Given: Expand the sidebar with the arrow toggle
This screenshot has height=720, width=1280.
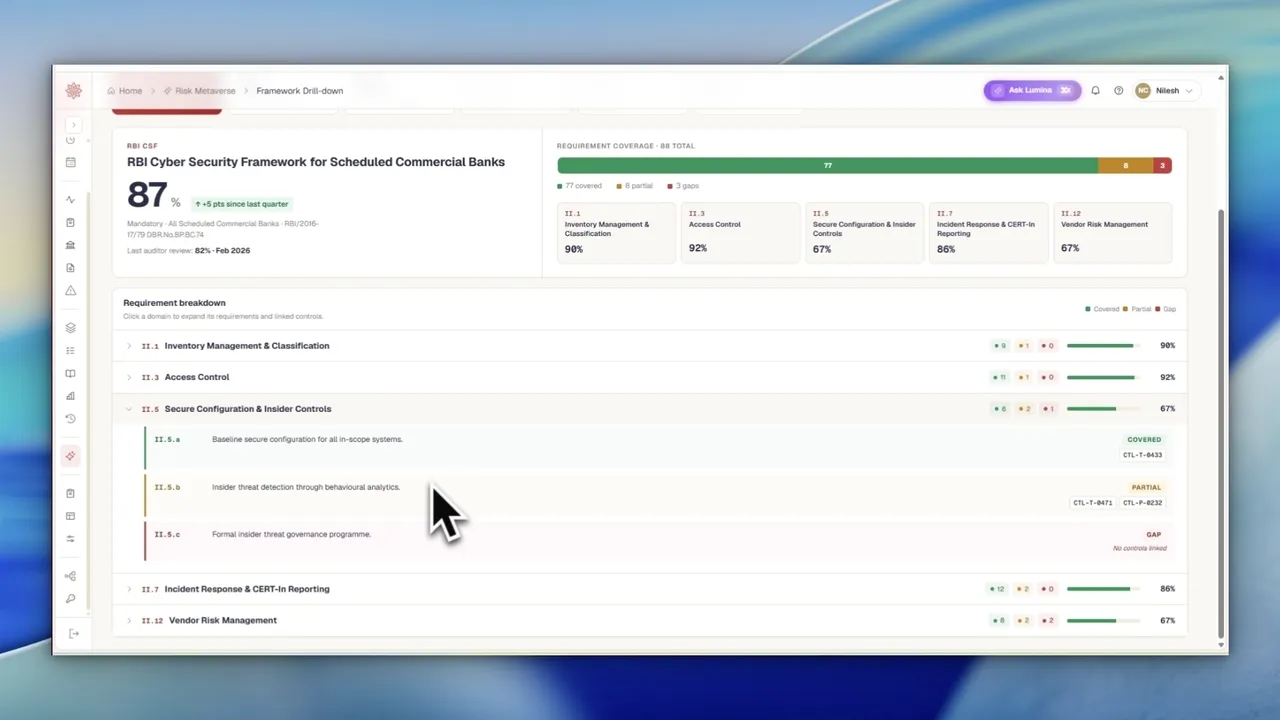Looking at the screenshot, I should pos(73,125).
